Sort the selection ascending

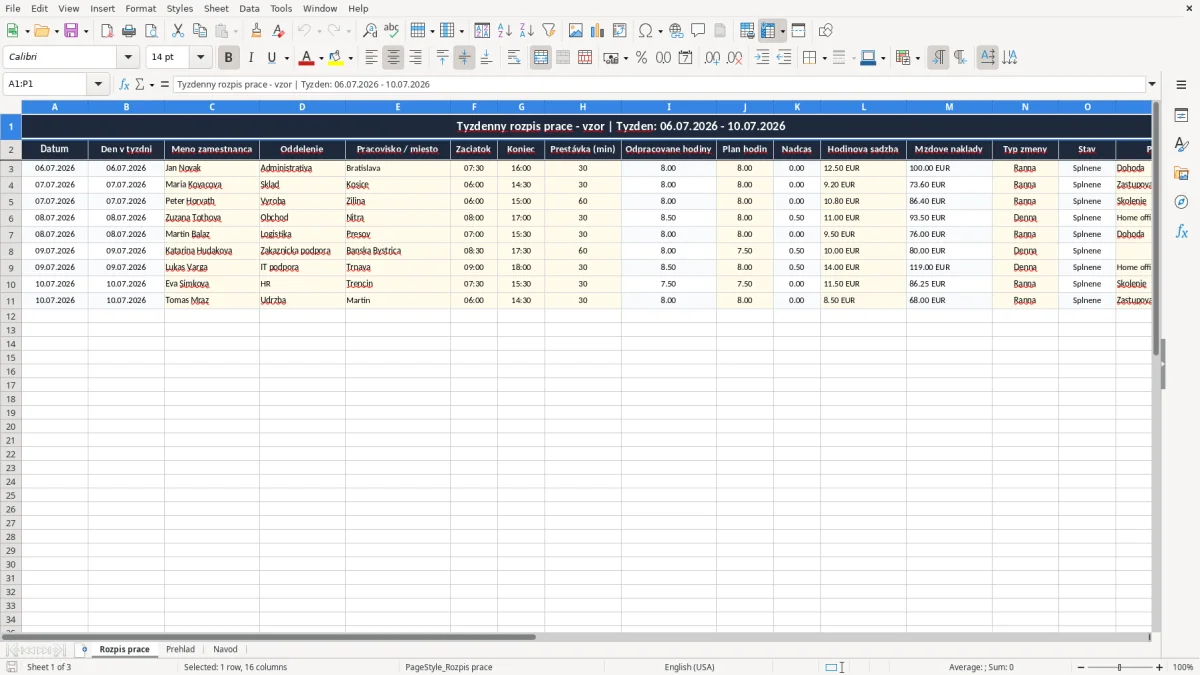(505, 31)
